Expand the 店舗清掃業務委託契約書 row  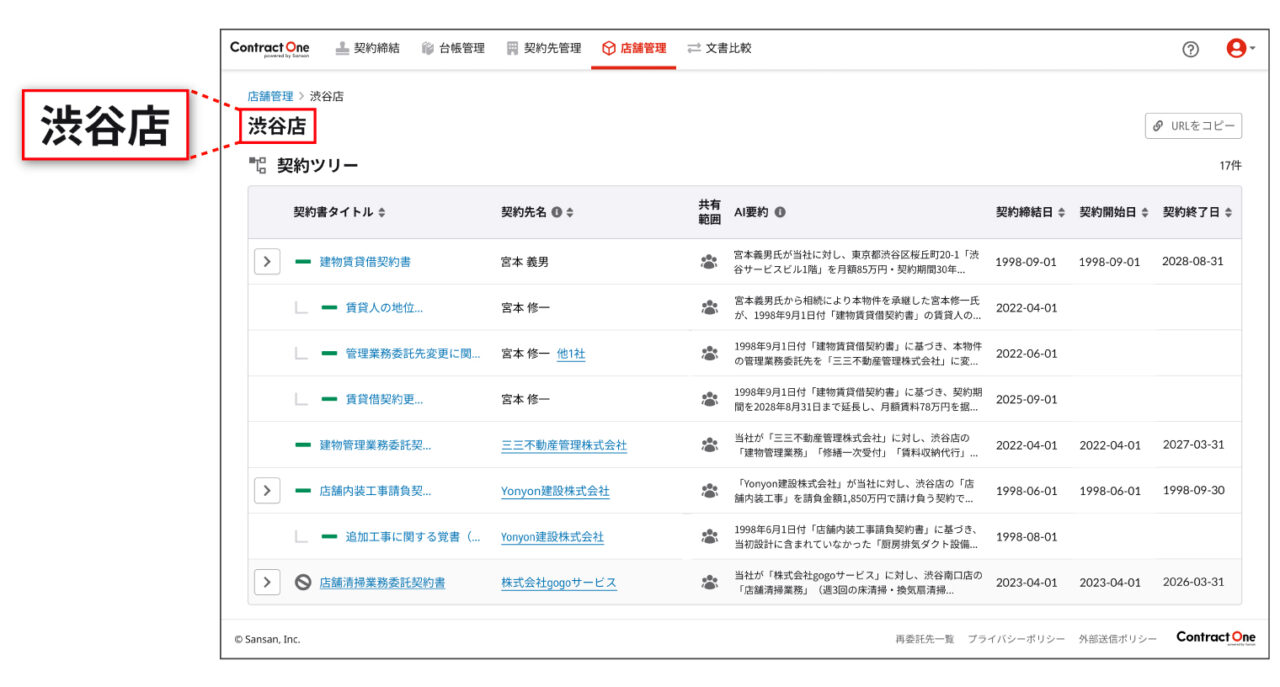coord(266,582)
